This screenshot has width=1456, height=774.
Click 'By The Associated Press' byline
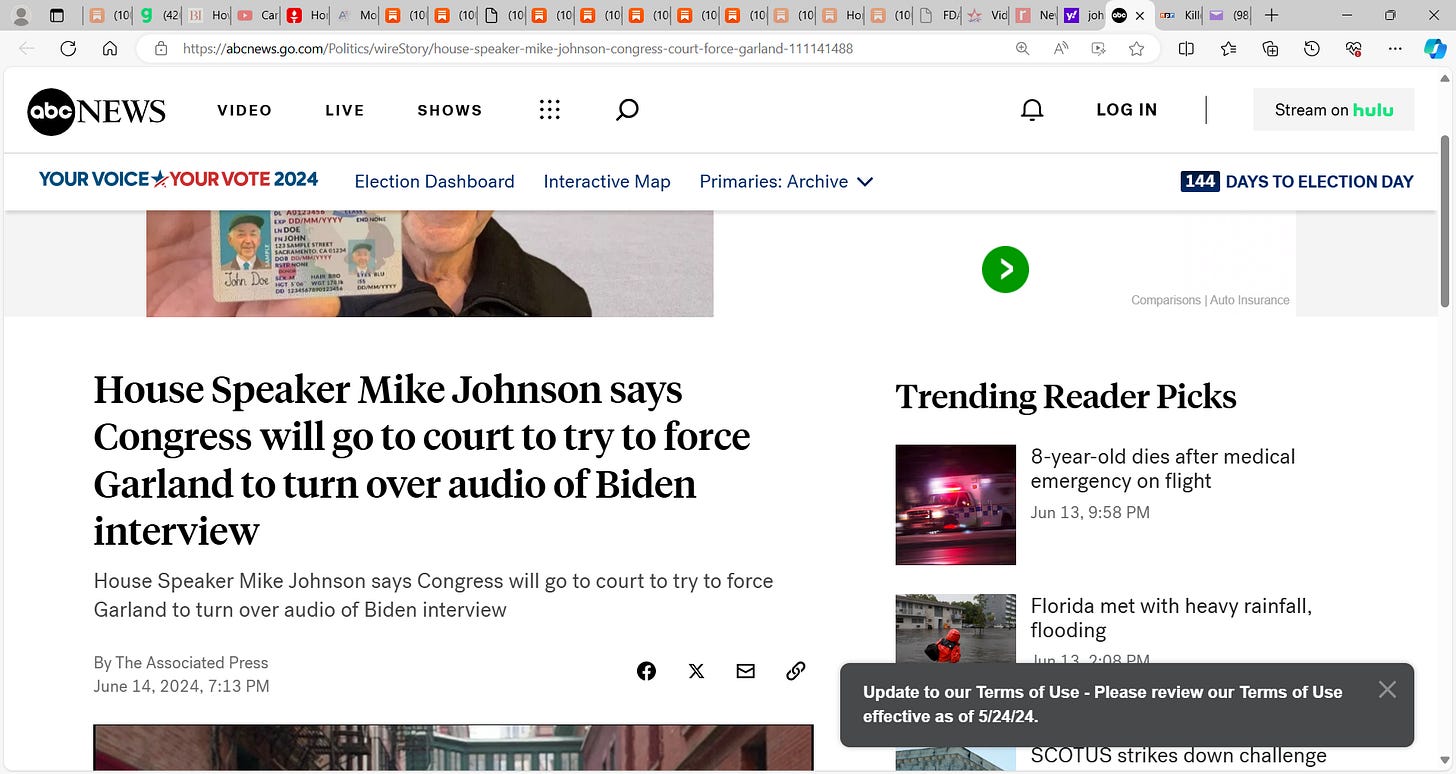coord(181,662)
